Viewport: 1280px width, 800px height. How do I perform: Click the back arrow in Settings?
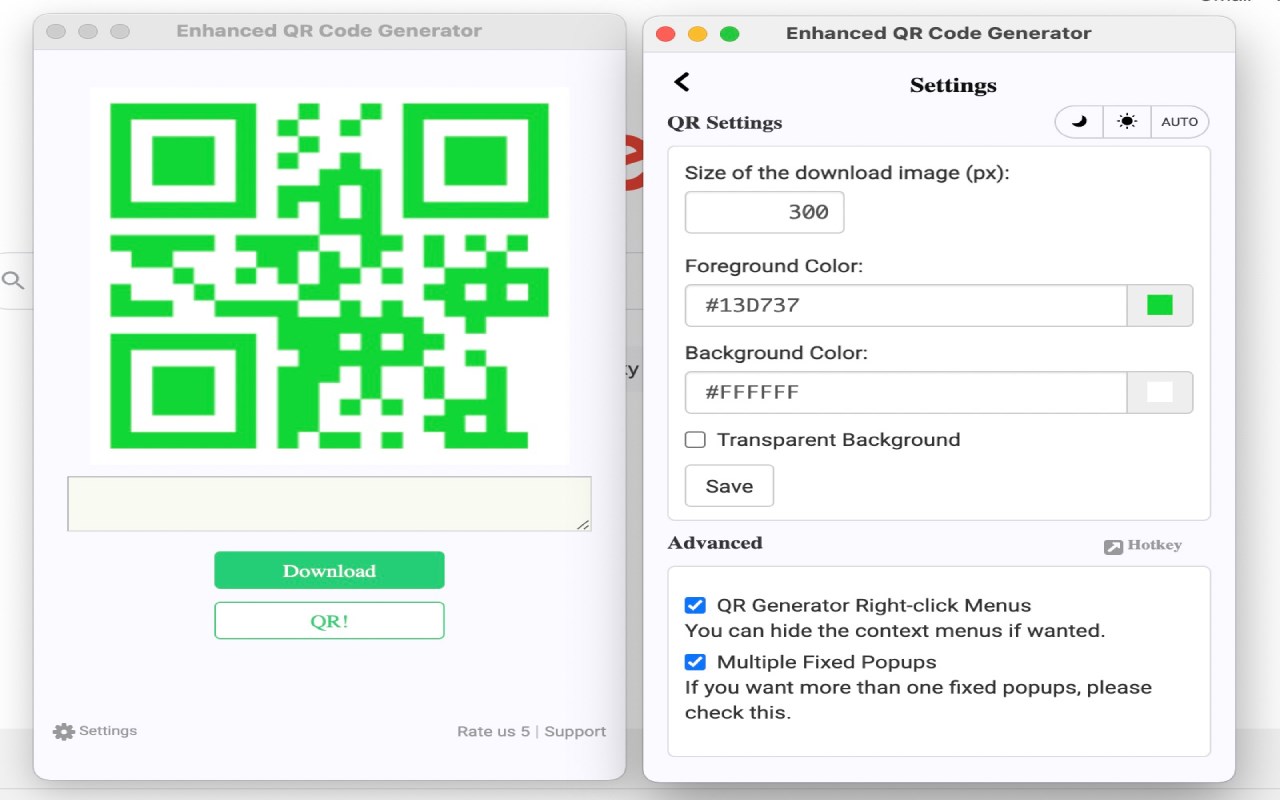click(682, 82)
